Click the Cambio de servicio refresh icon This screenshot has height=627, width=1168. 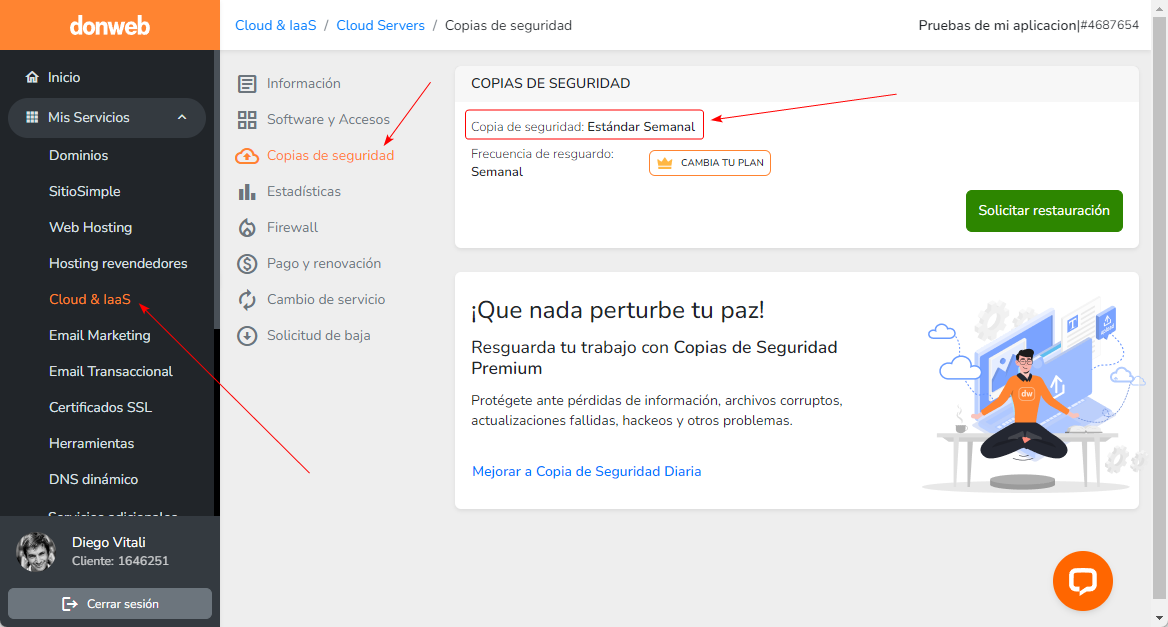pyautogui.click(x=247, y=299)
